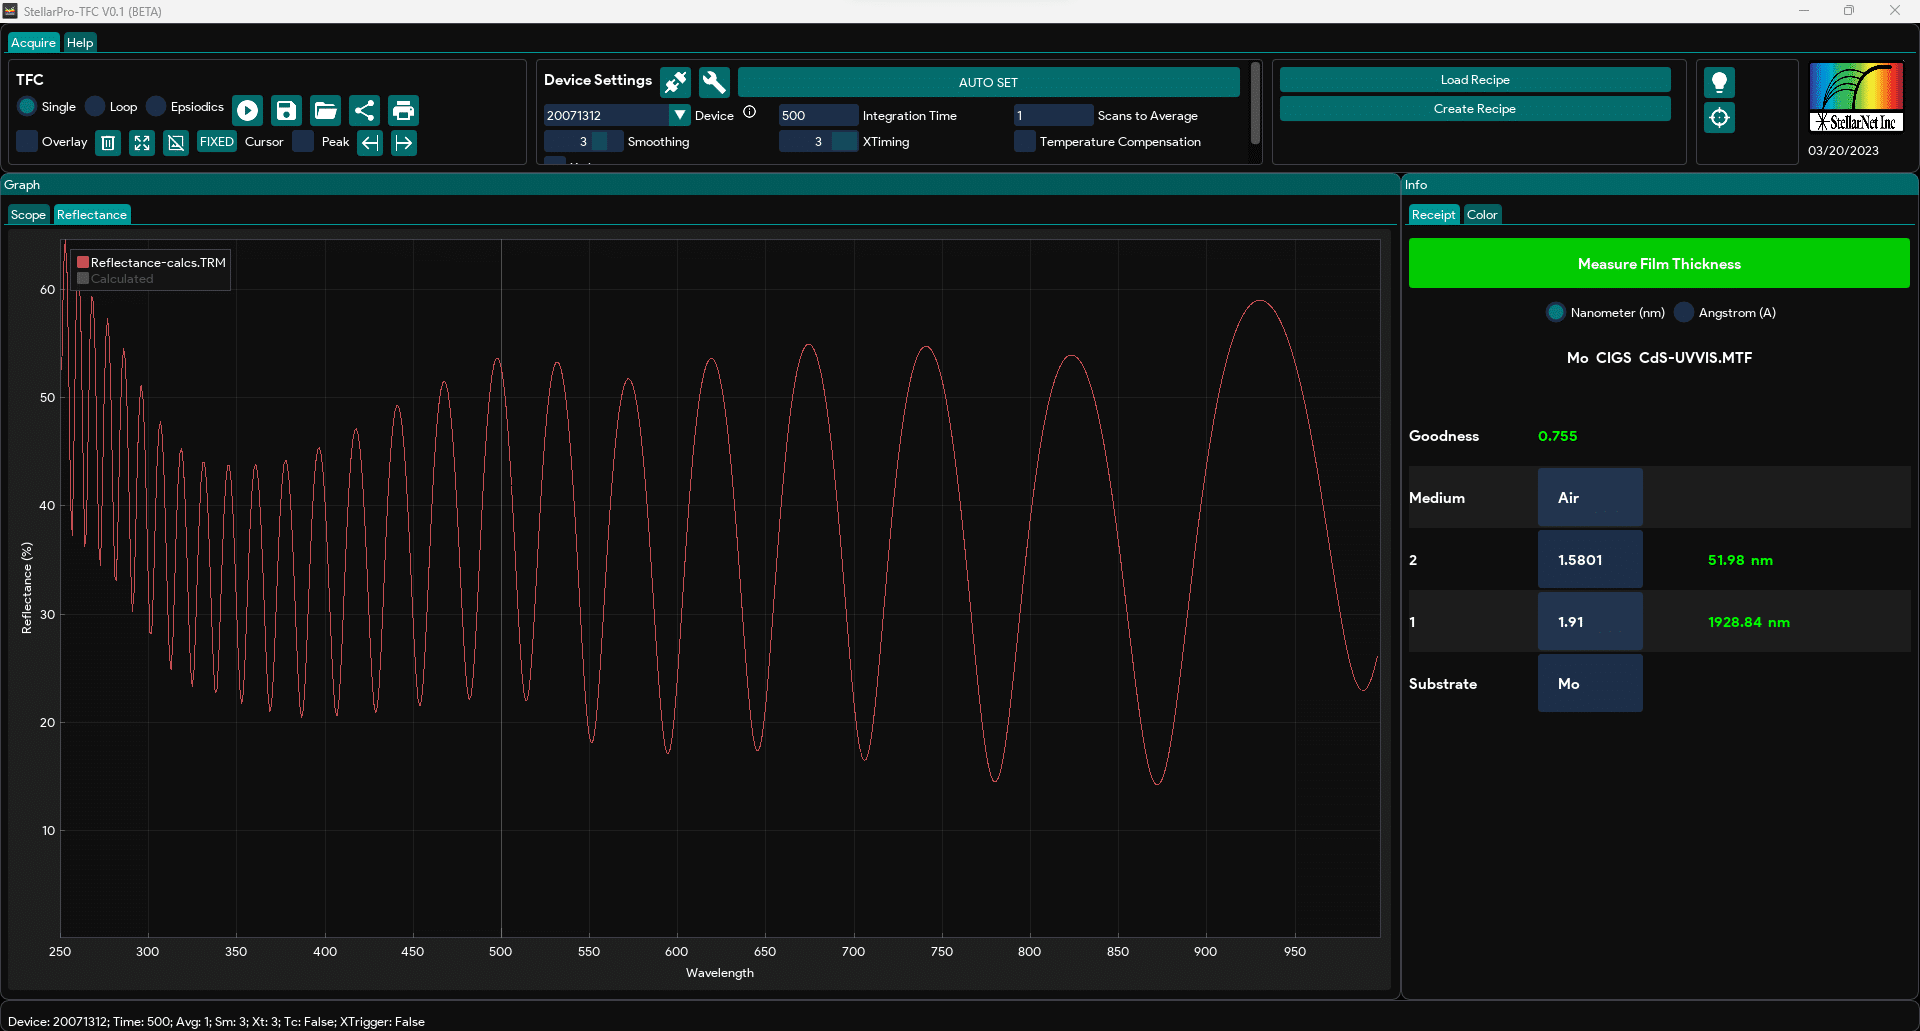
Task: Click the plug connect icon in Device Settings
Action: pos(676,82)
